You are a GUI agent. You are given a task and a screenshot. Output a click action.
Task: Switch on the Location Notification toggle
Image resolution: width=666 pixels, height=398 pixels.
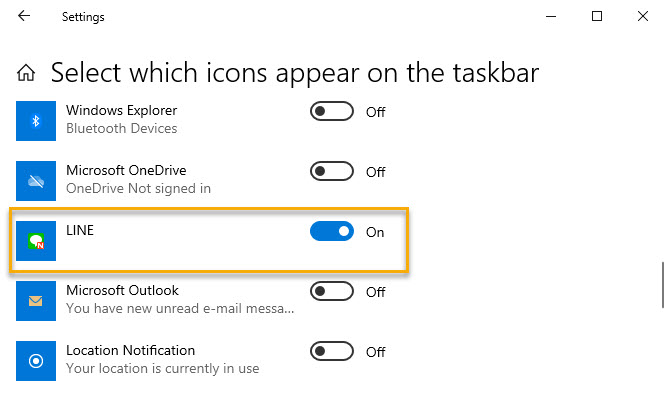[x=332, y=351]
